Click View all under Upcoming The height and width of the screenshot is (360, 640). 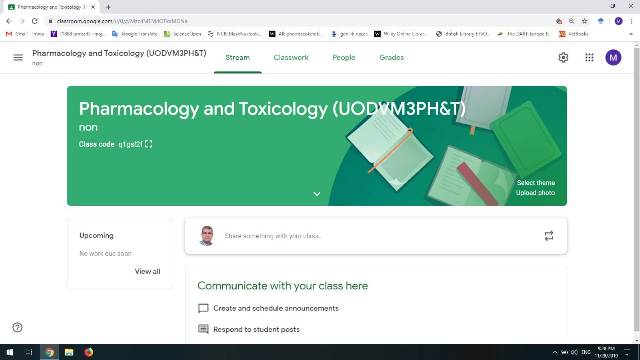[147, 271]
